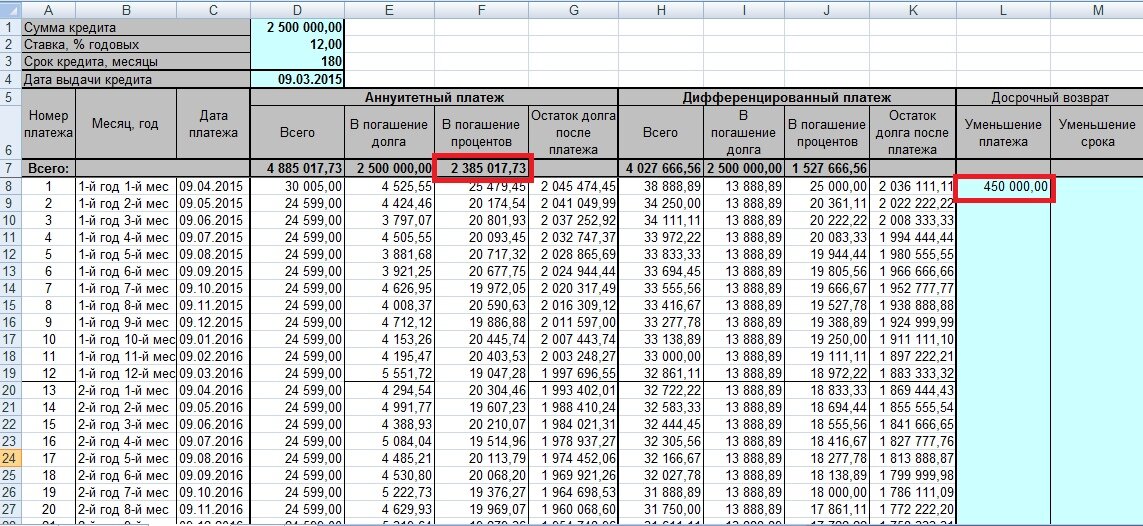Click the 'Дата выдачи кредита' label cell

[x=136, y=79]
